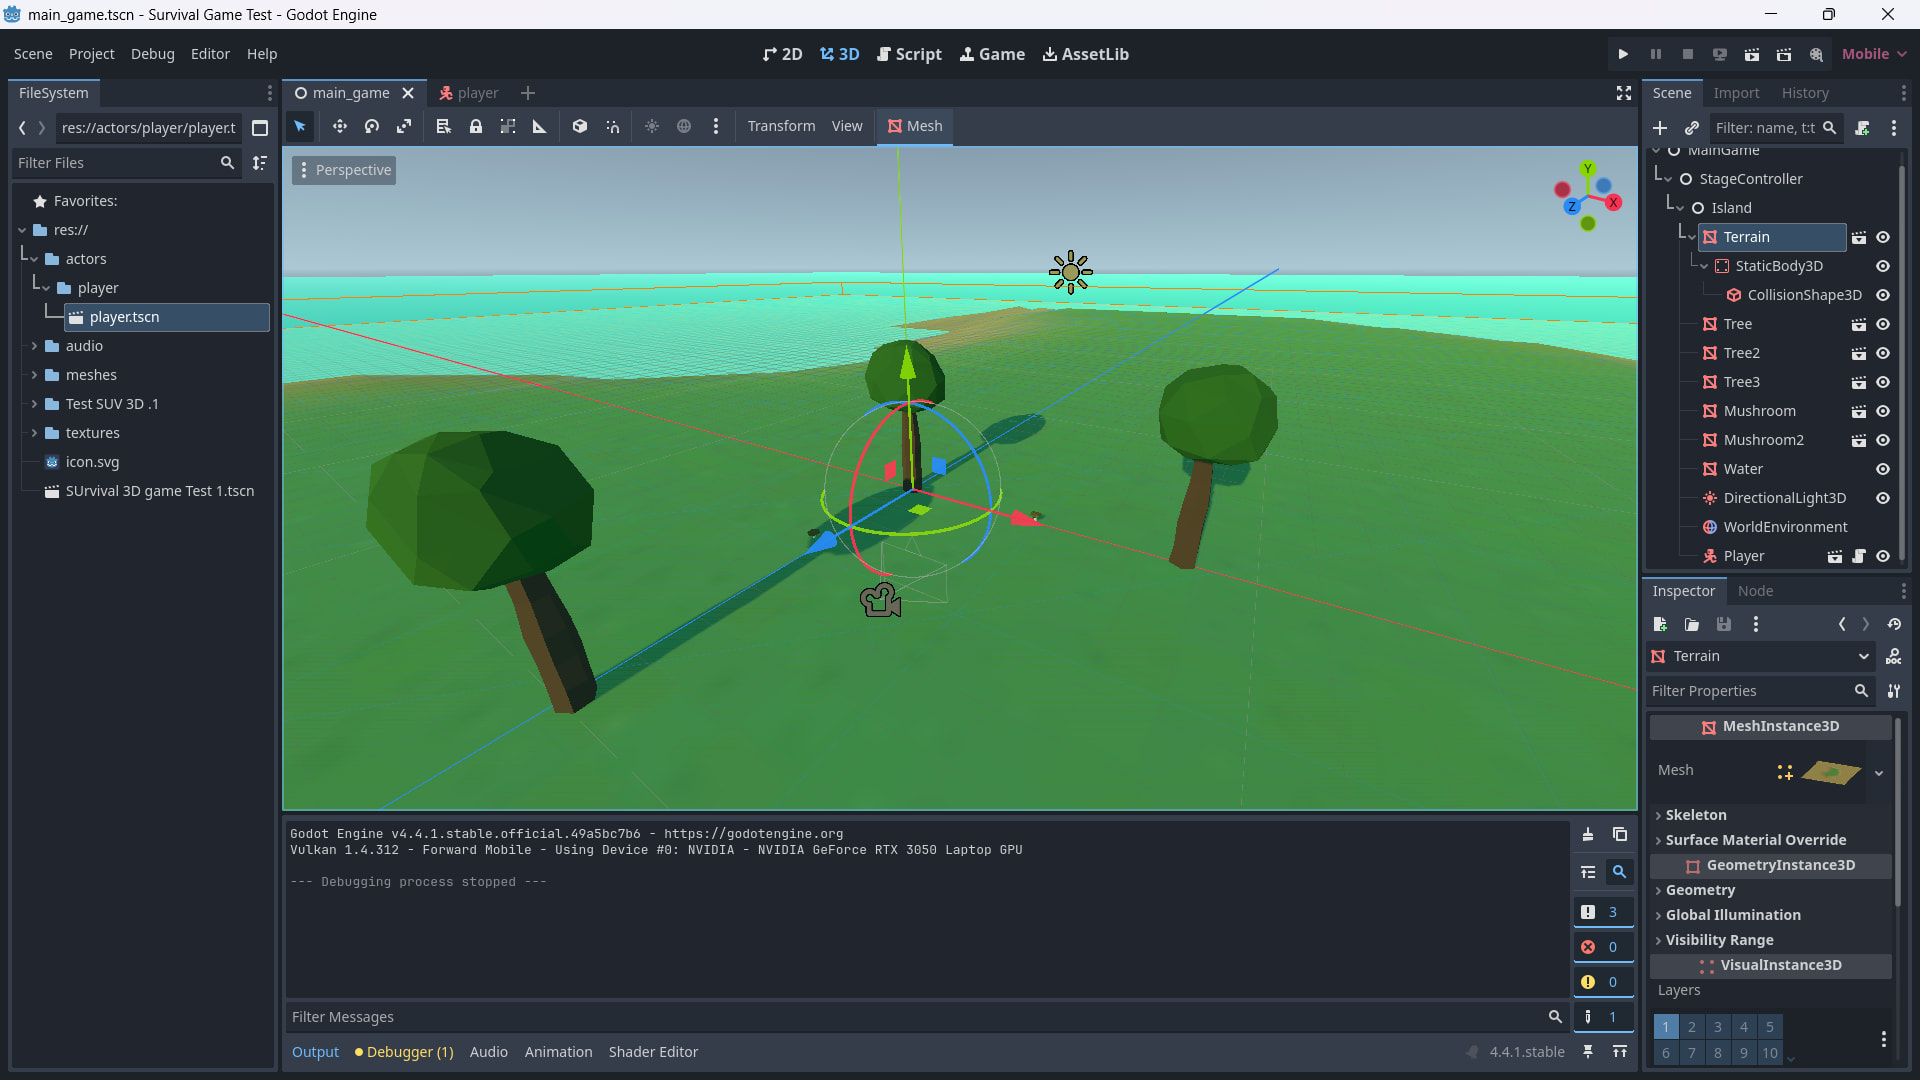This screenshot has height=1080, width=1920.
Task: Select the Rotate mode tool
Action: coord(372,126)
